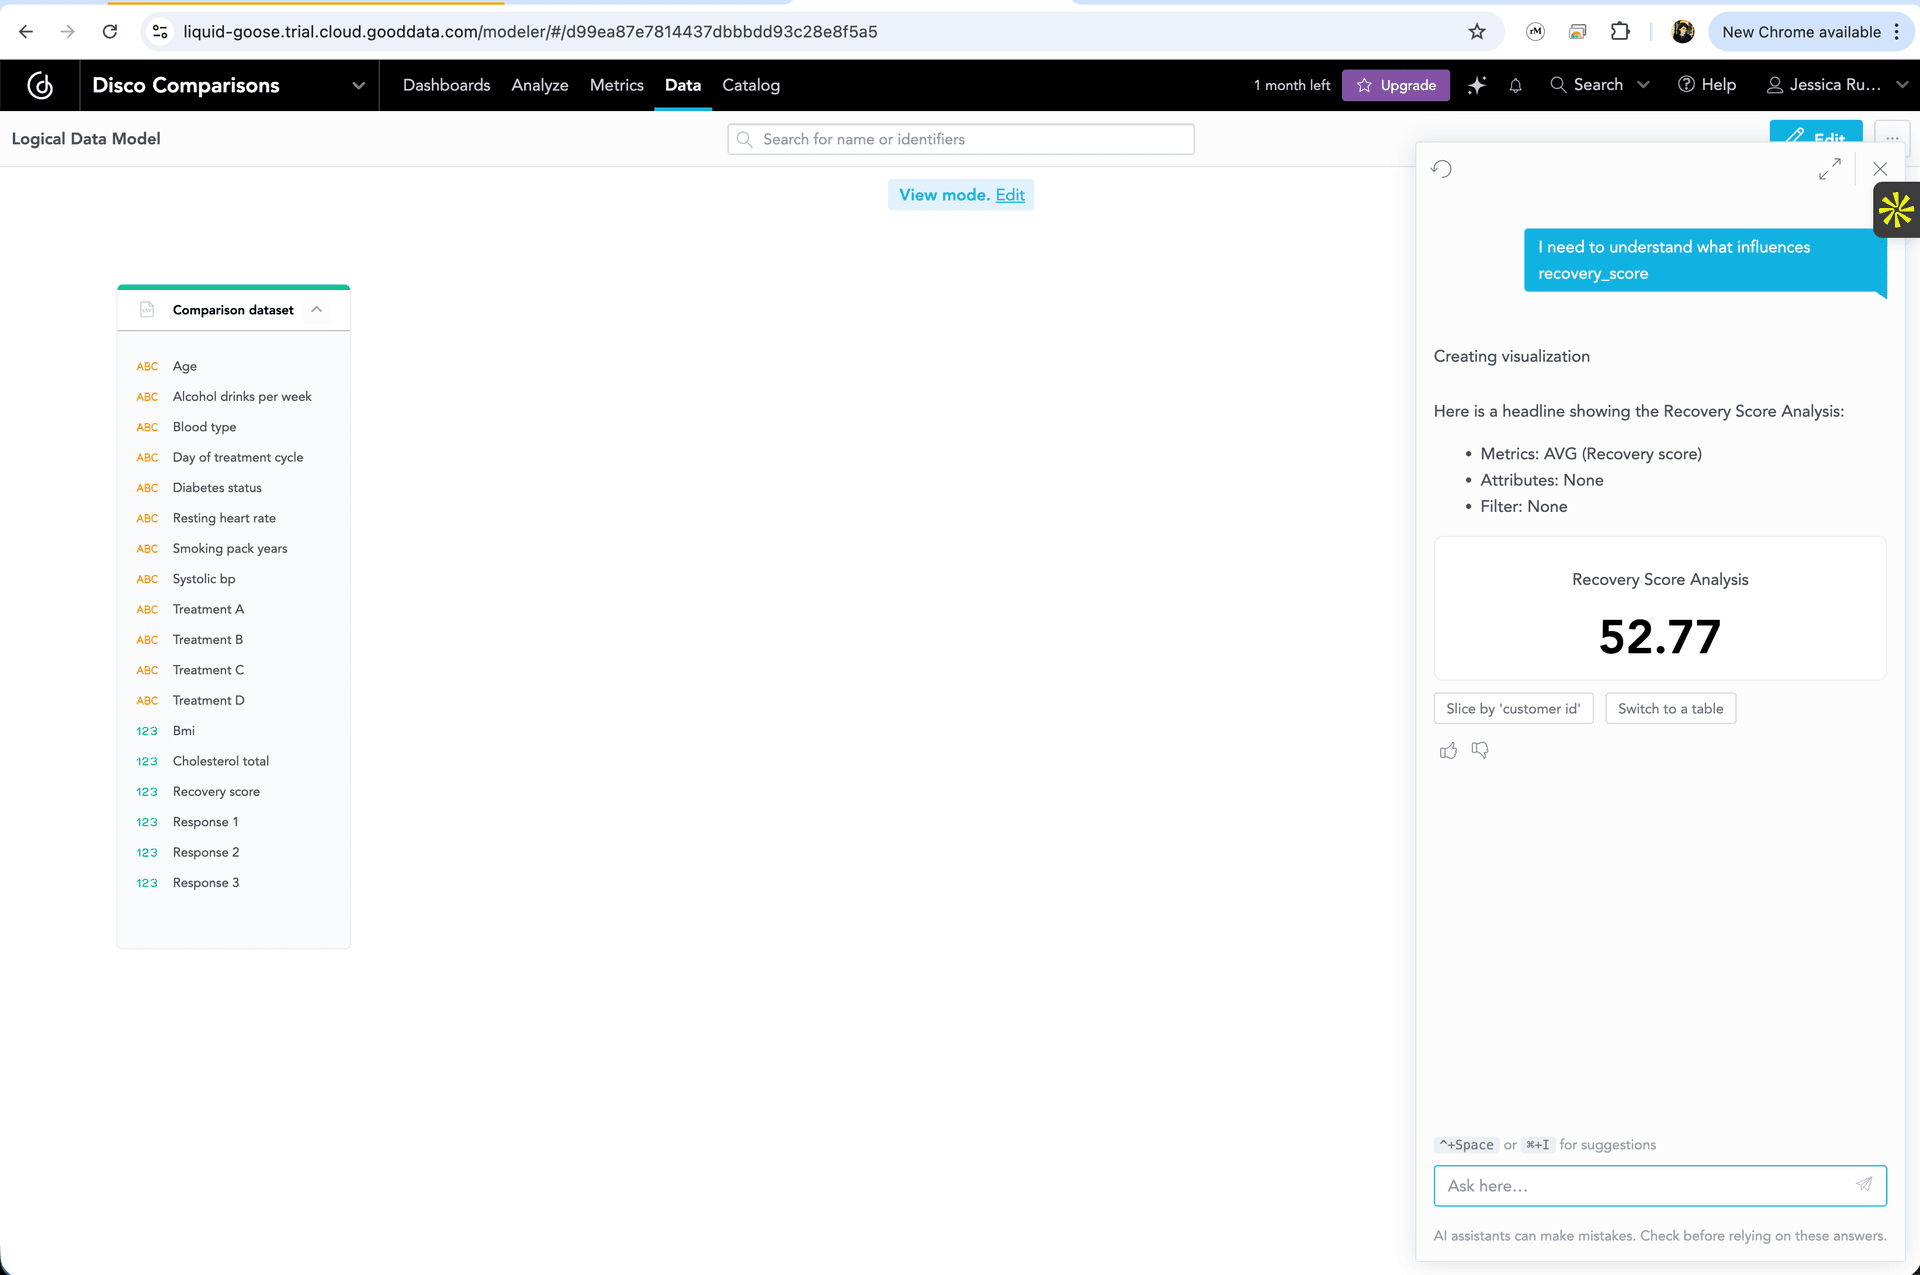
Task: Open the AI assistant sparkle icon
Action: (x=1476, y=85)
